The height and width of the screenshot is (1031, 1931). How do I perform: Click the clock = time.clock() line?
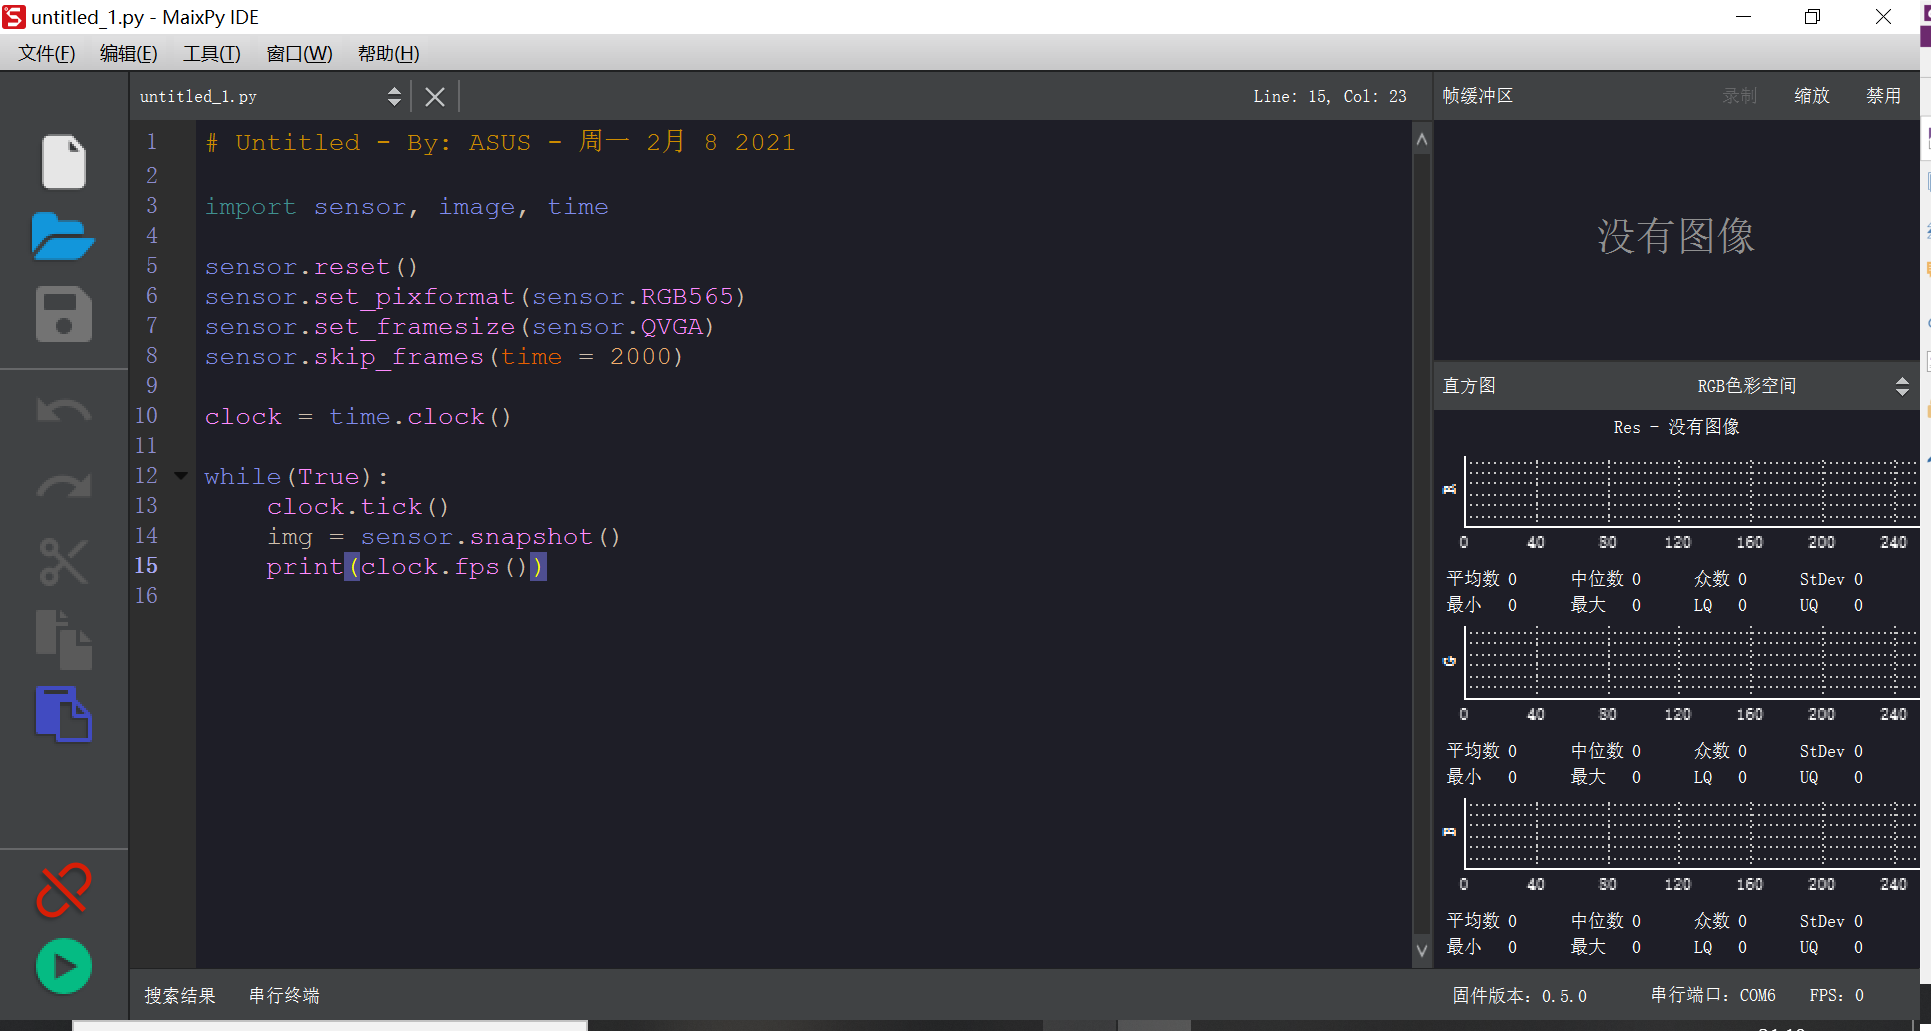click(358, 417)
